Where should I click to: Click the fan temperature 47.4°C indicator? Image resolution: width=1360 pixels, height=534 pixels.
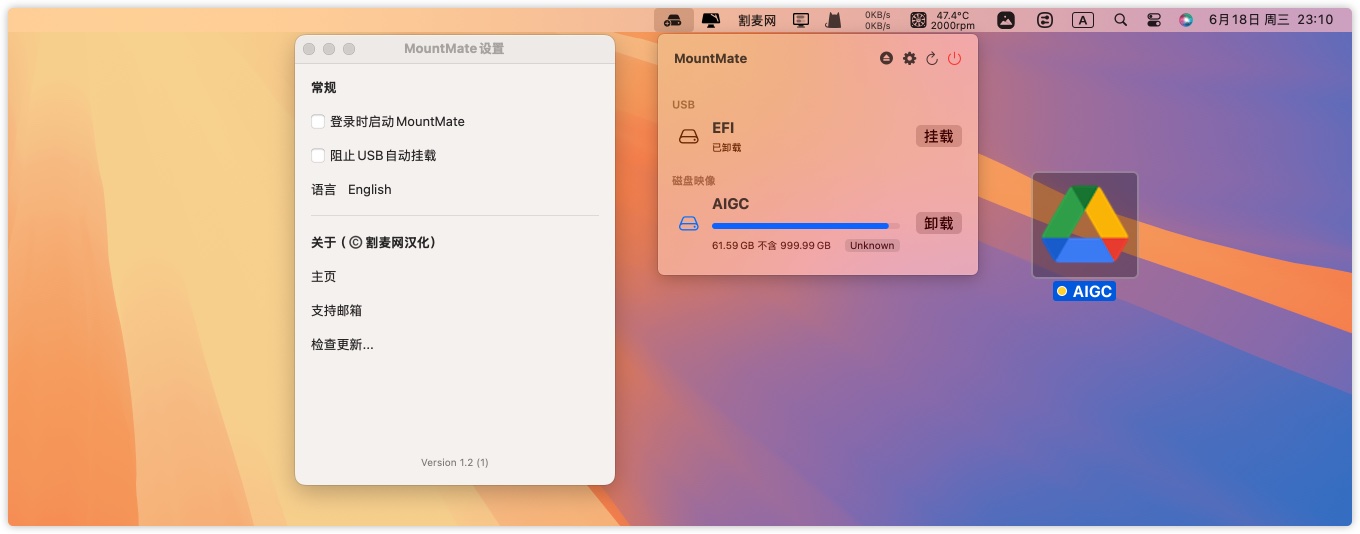click(x=943, y=20)
